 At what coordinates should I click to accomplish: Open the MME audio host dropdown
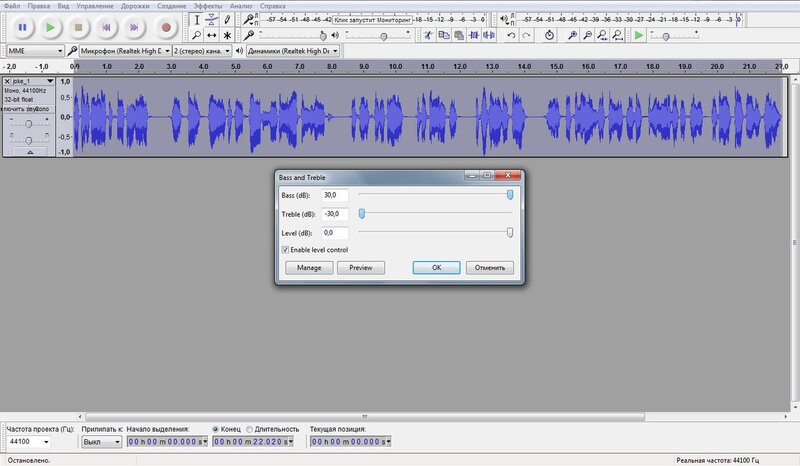point(35,50)
